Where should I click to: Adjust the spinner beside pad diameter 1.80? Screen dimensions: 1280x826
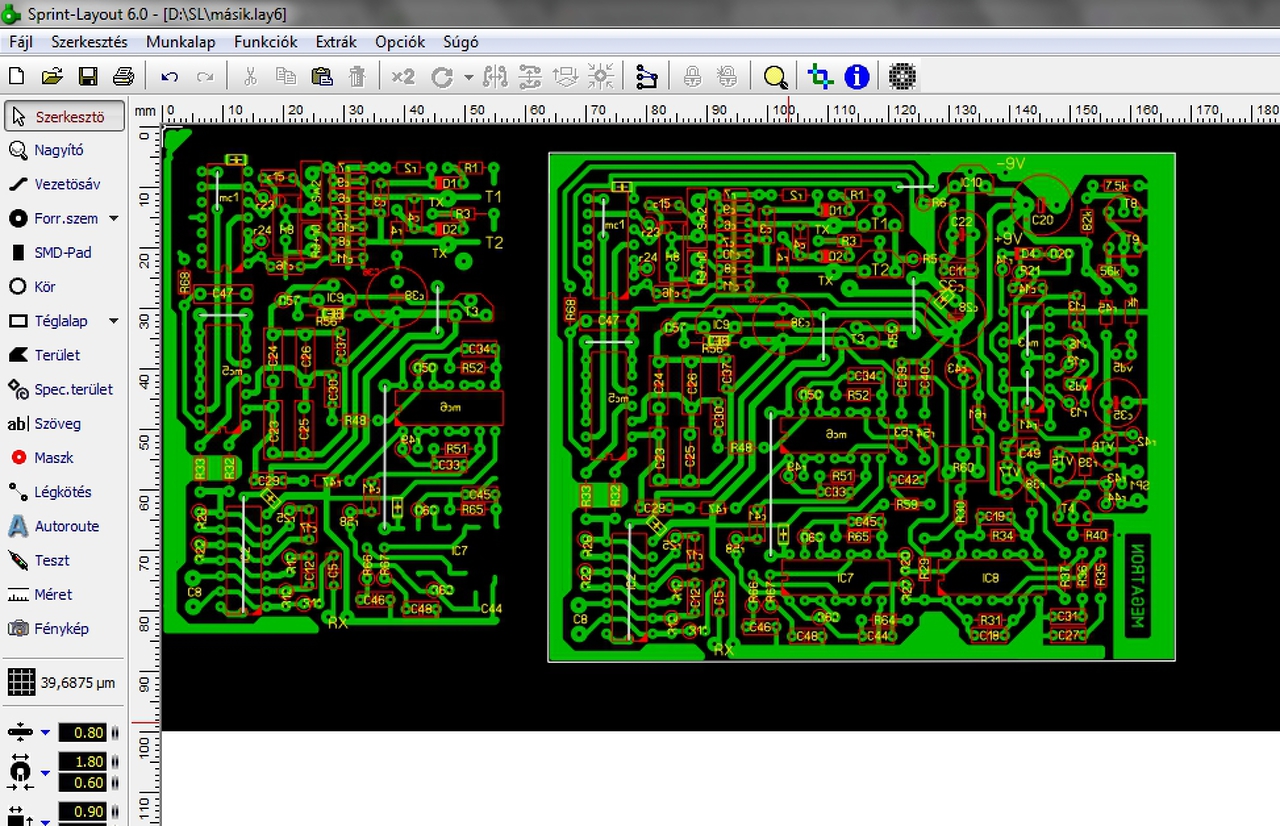pyautogui.click(x=114, y=762)
